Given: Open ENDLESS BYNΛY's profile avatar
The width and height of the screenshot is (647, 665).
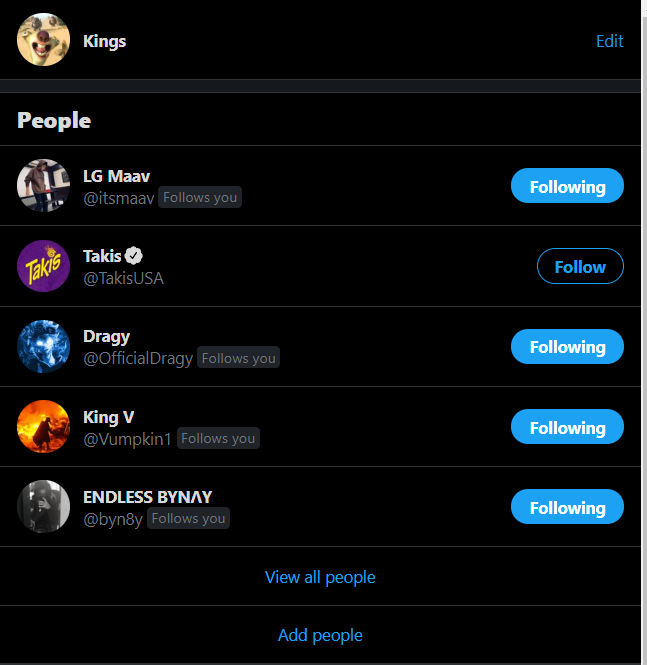Looking at the screenshot, I should [x=43, y=507].
